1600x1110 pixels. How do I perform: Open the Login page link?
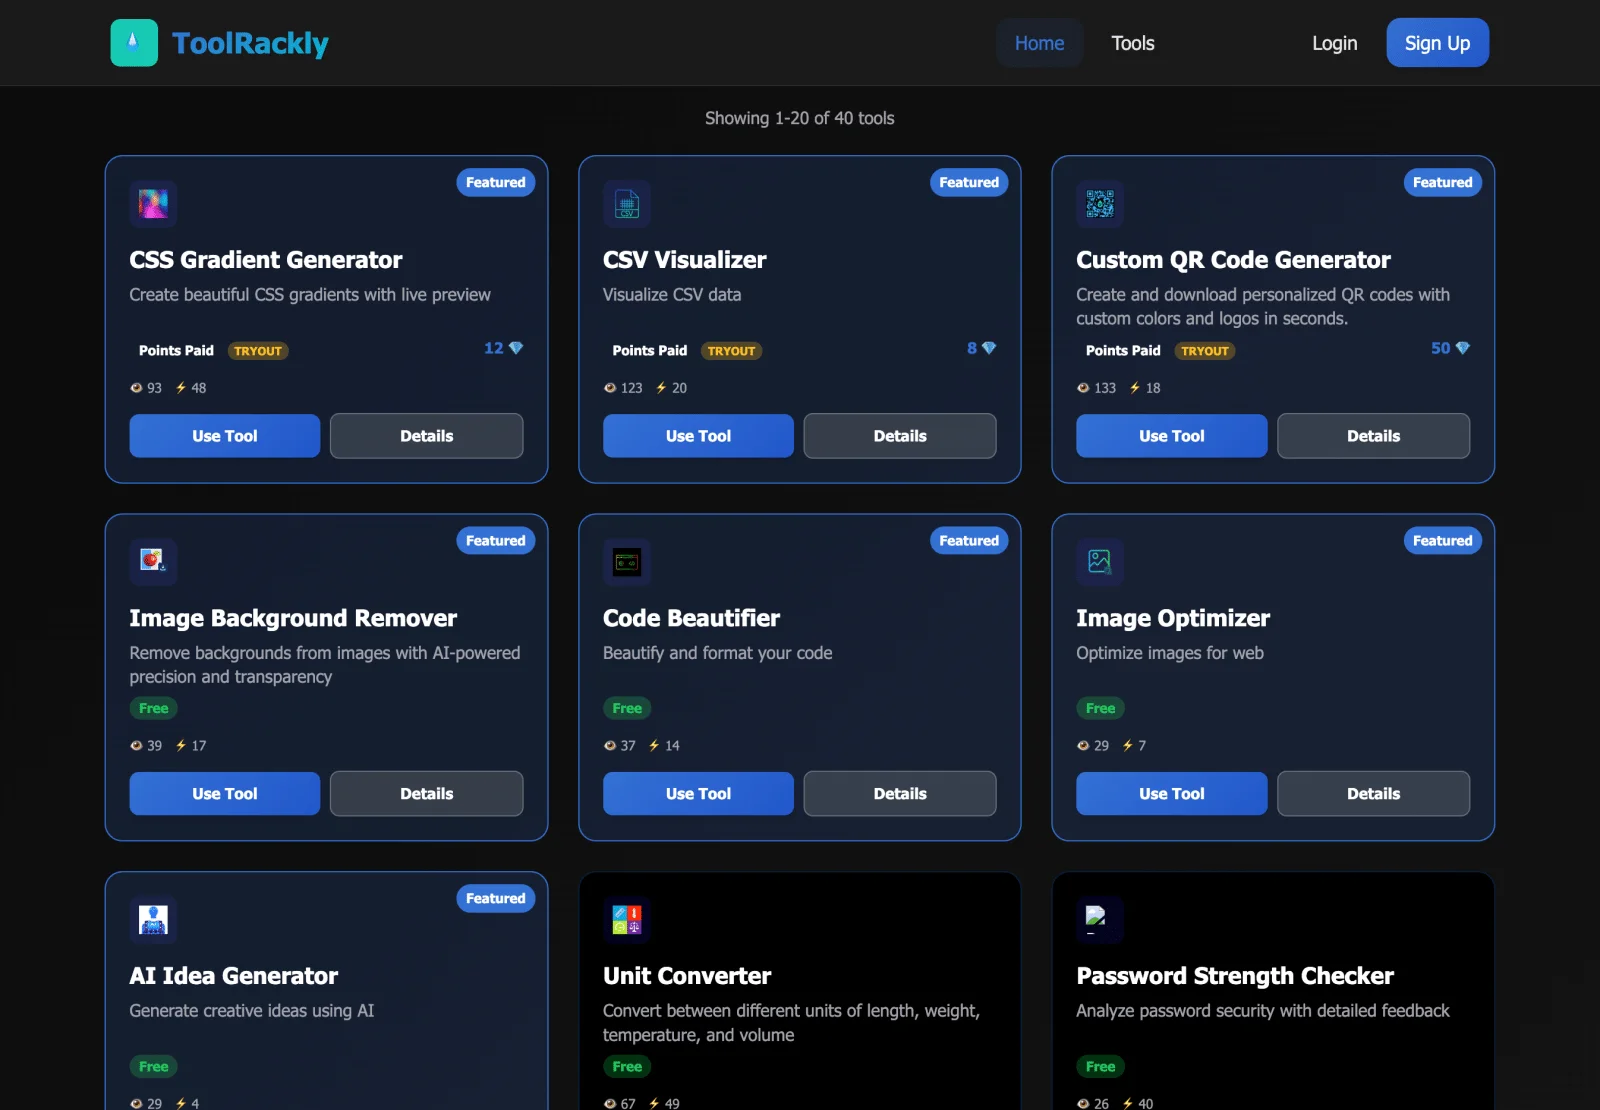(x=1334, y=43)
